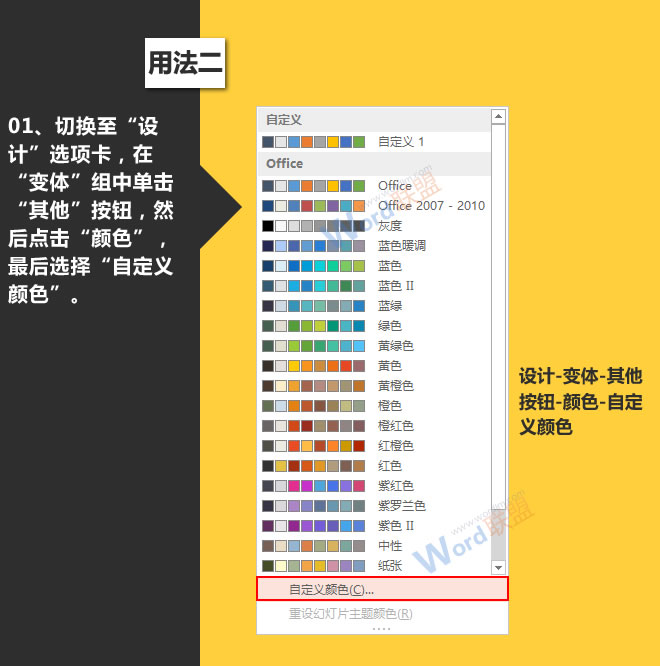Viewport: 660px width, 666px height.
Task: Select the 绿色 theme colors
Action: (x=389, y=326)
